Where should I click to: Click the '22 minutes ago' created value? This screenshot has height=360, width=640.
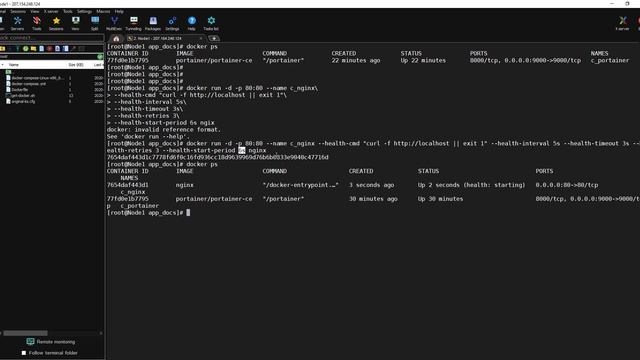pos(356,60)
